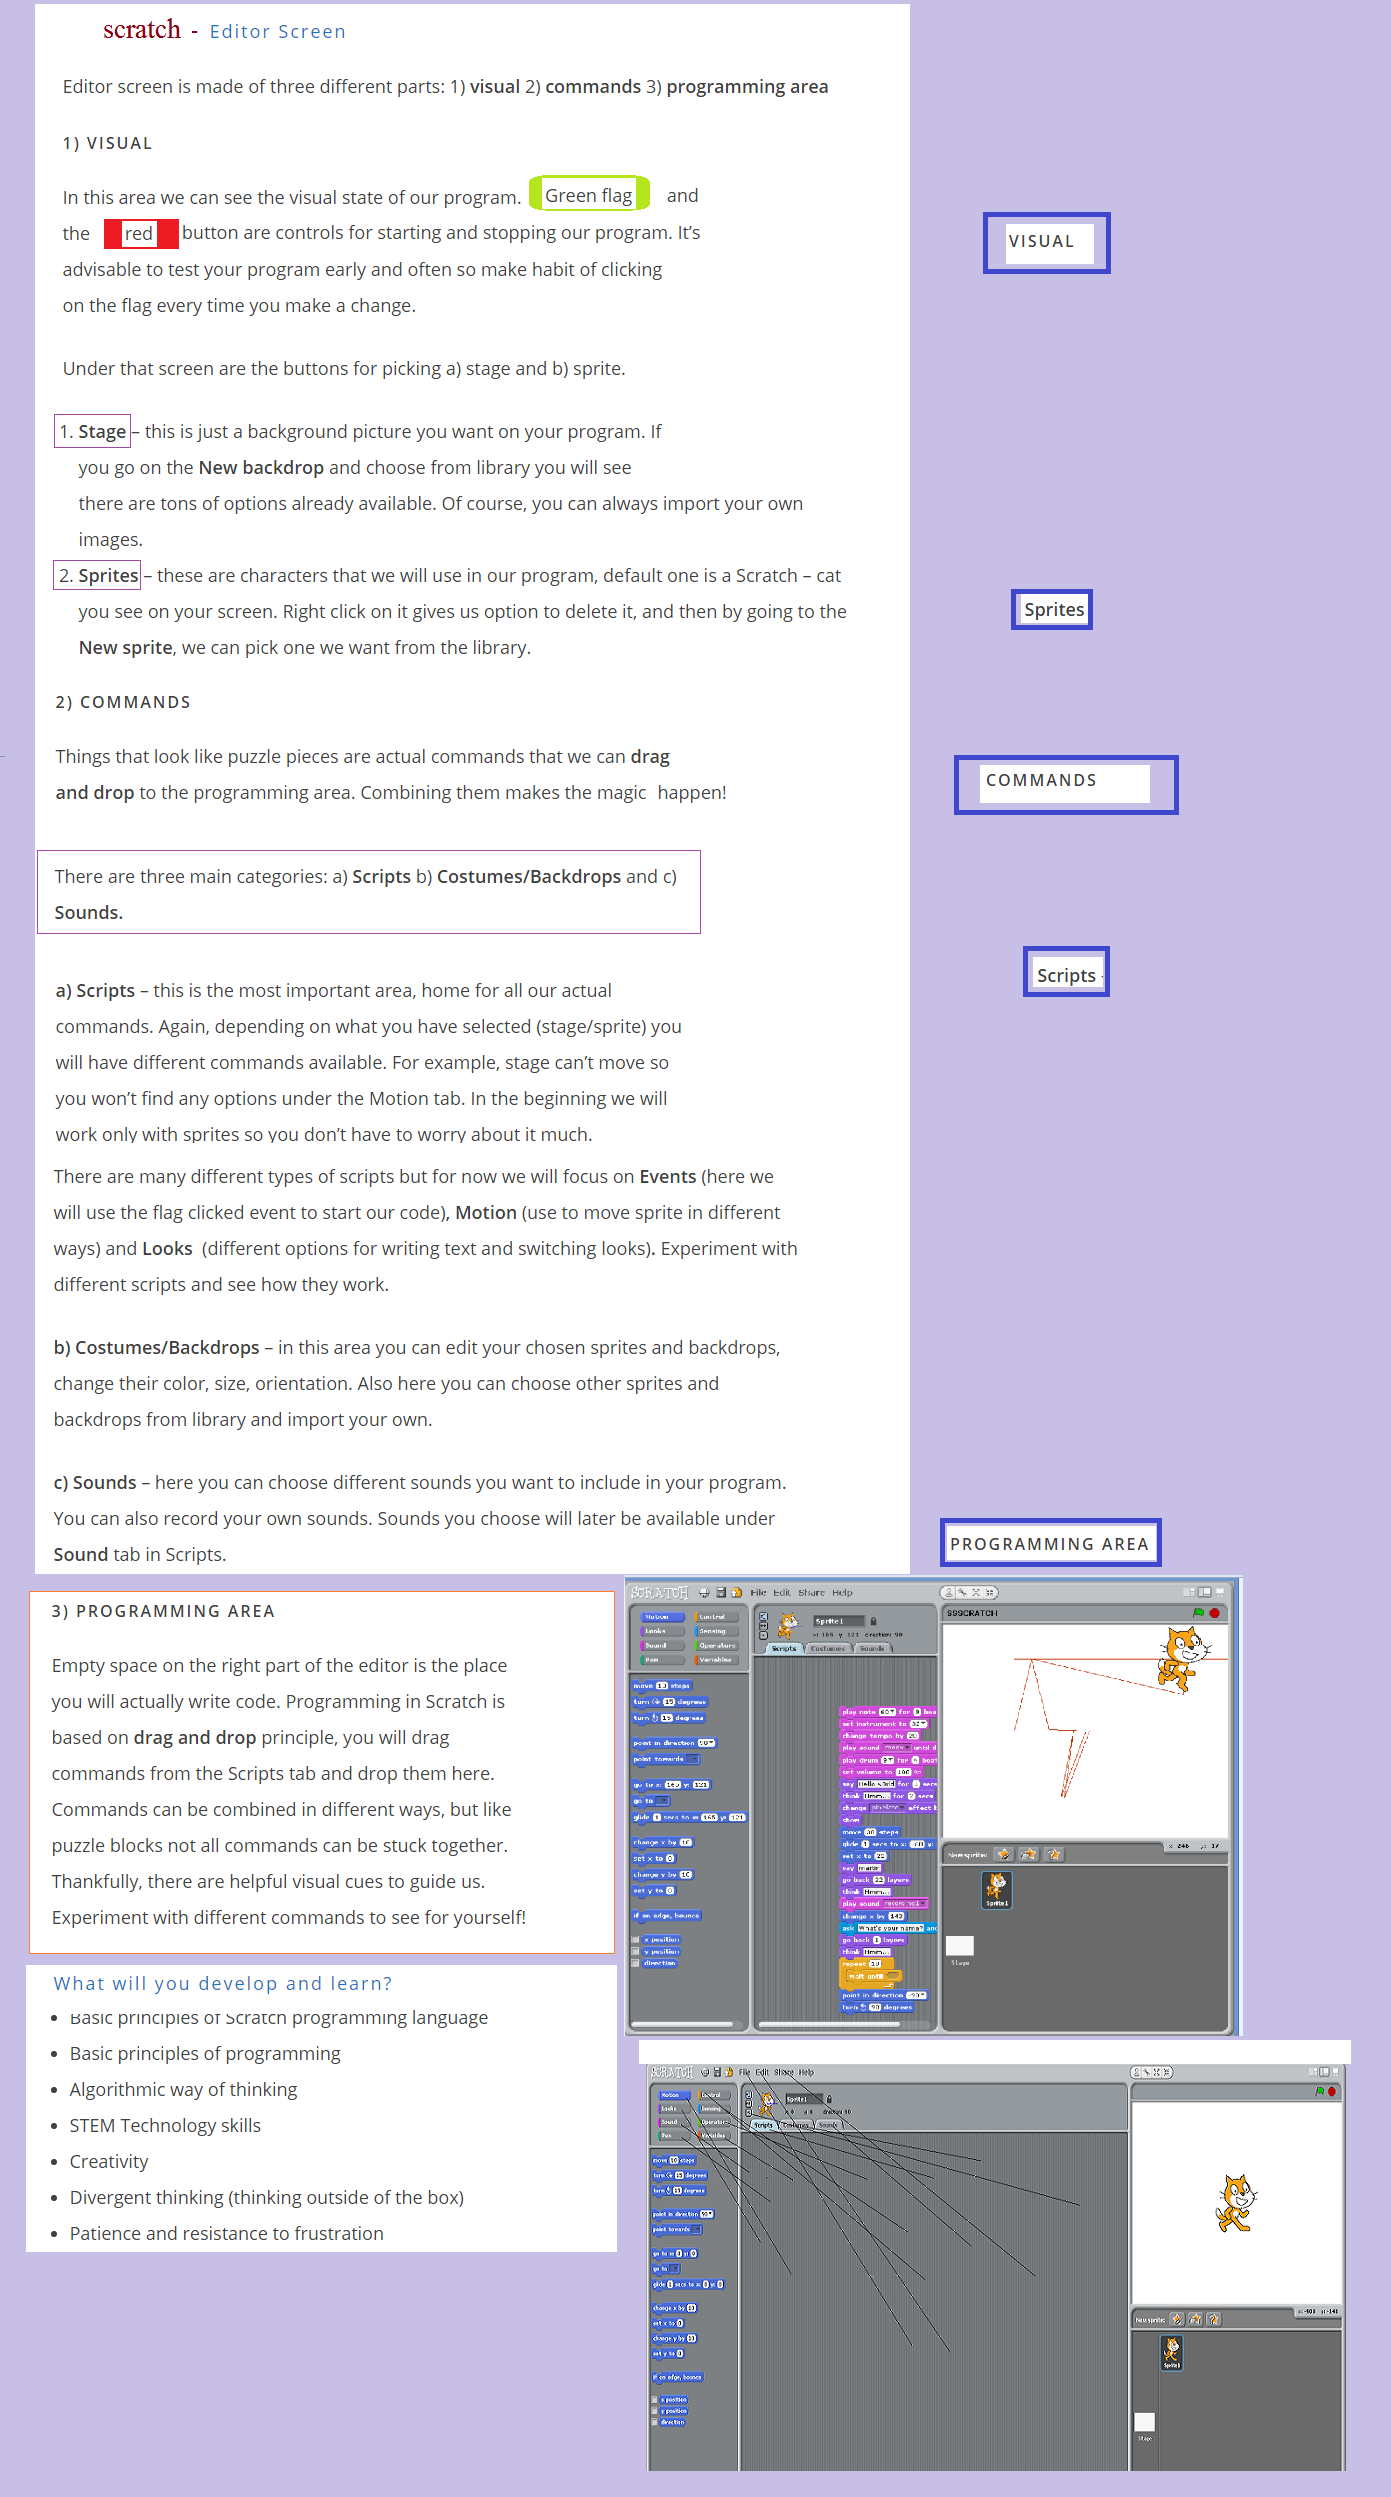Viewport: 1391px width, 2497px height.
Task: Open File menu in SSSCRATCH Scratch window
Action: tap(758, 1593)
